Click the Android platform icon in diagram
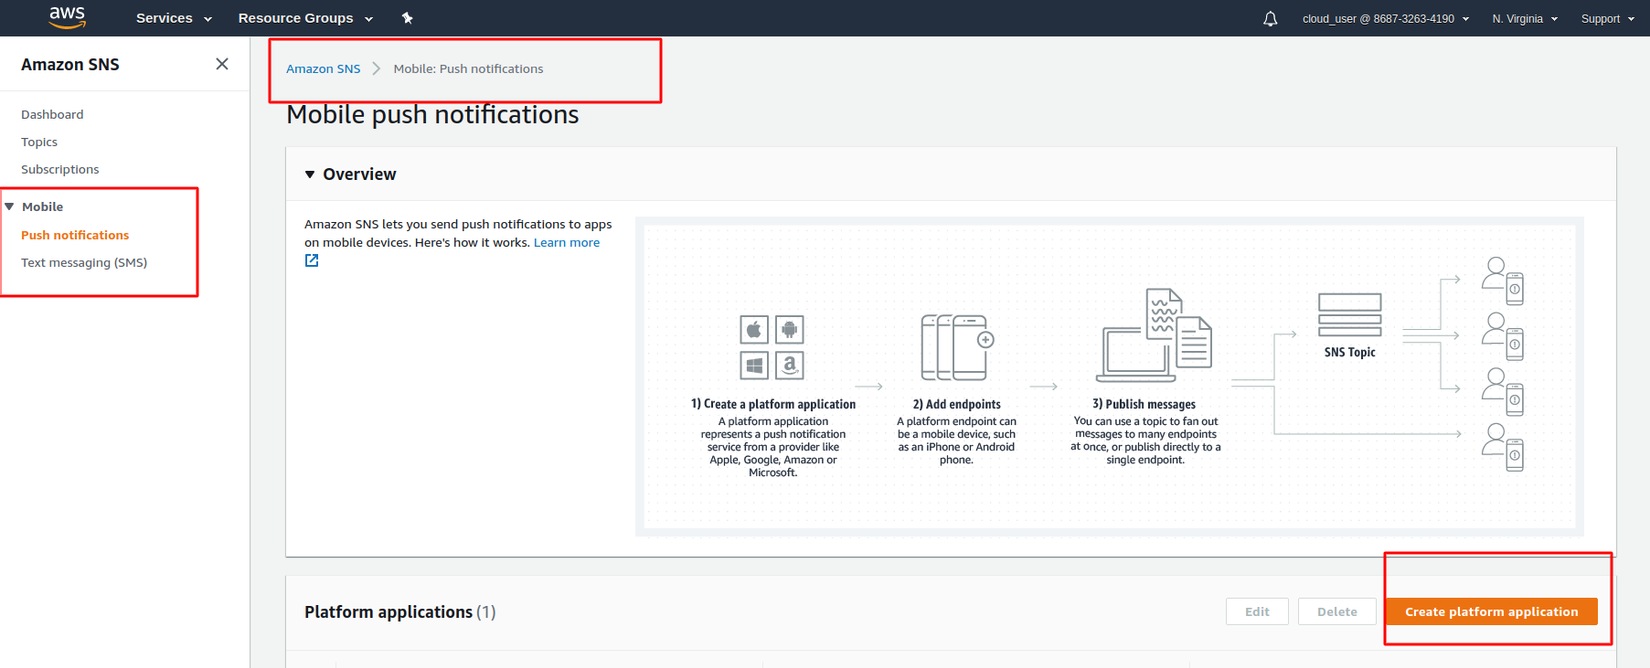Image resolution: width=1650 pixels, height=668 pixels. 789,329
